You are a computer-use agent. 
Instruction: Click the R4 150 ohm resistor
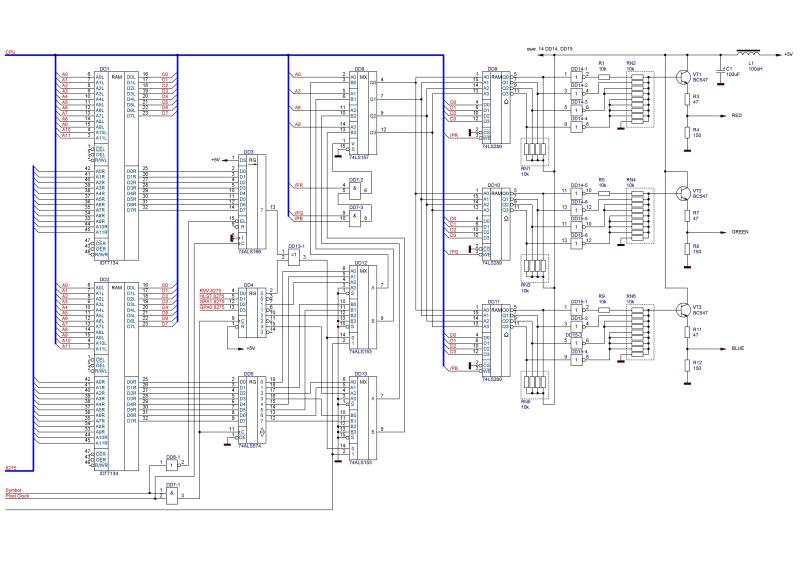[x=688, y=132]
